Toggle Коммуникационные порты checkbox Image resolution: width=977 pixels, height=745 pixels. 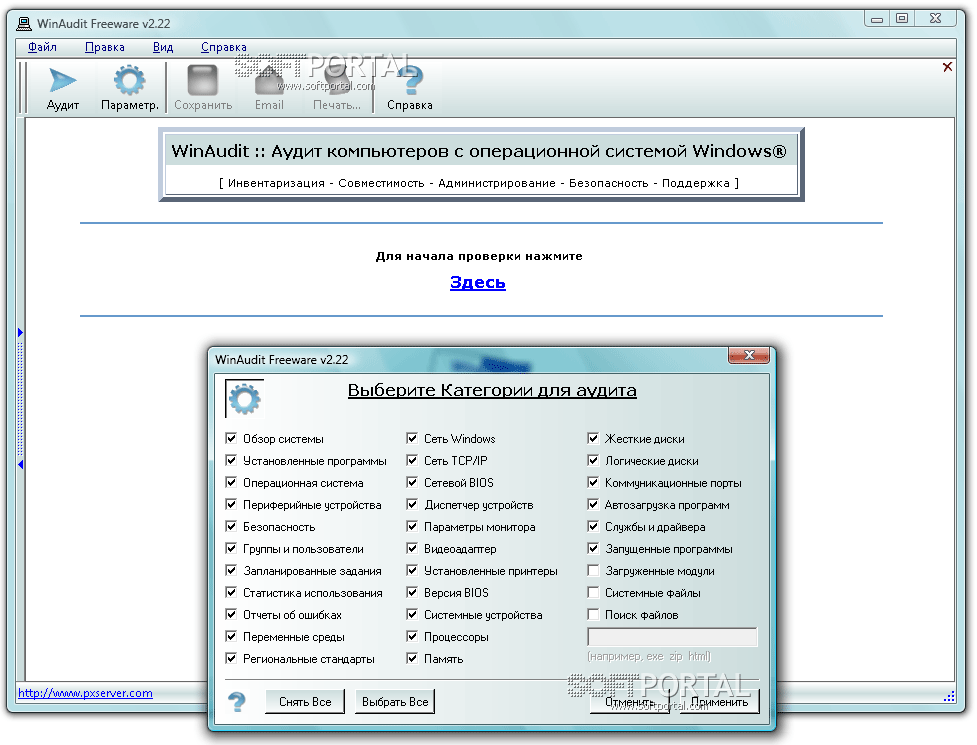(593, 482)
